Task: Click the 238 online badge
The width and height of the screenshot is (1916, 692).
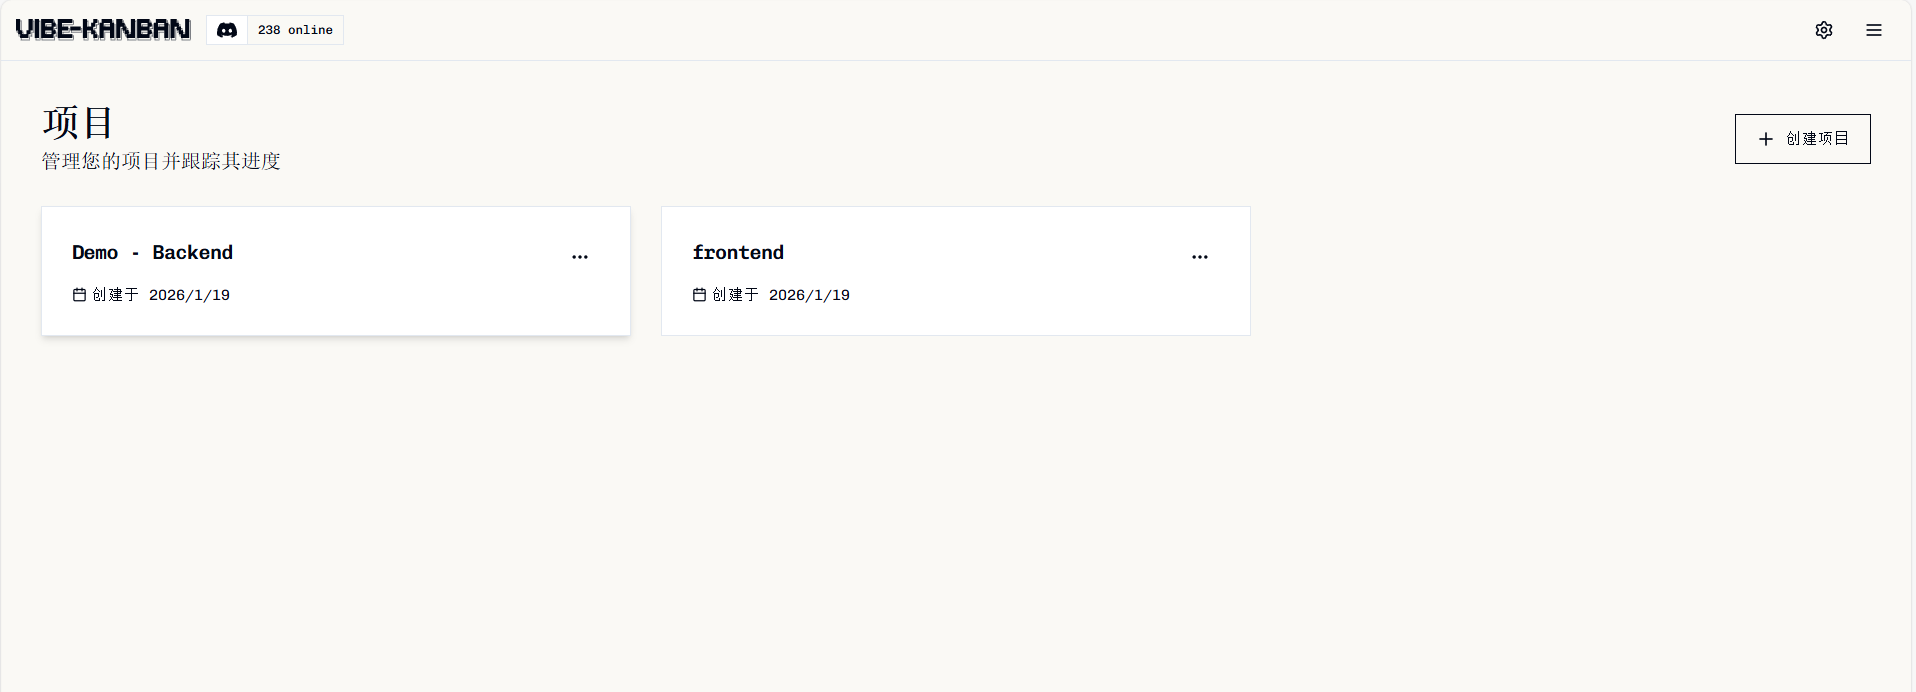Action: coord(295,30)
